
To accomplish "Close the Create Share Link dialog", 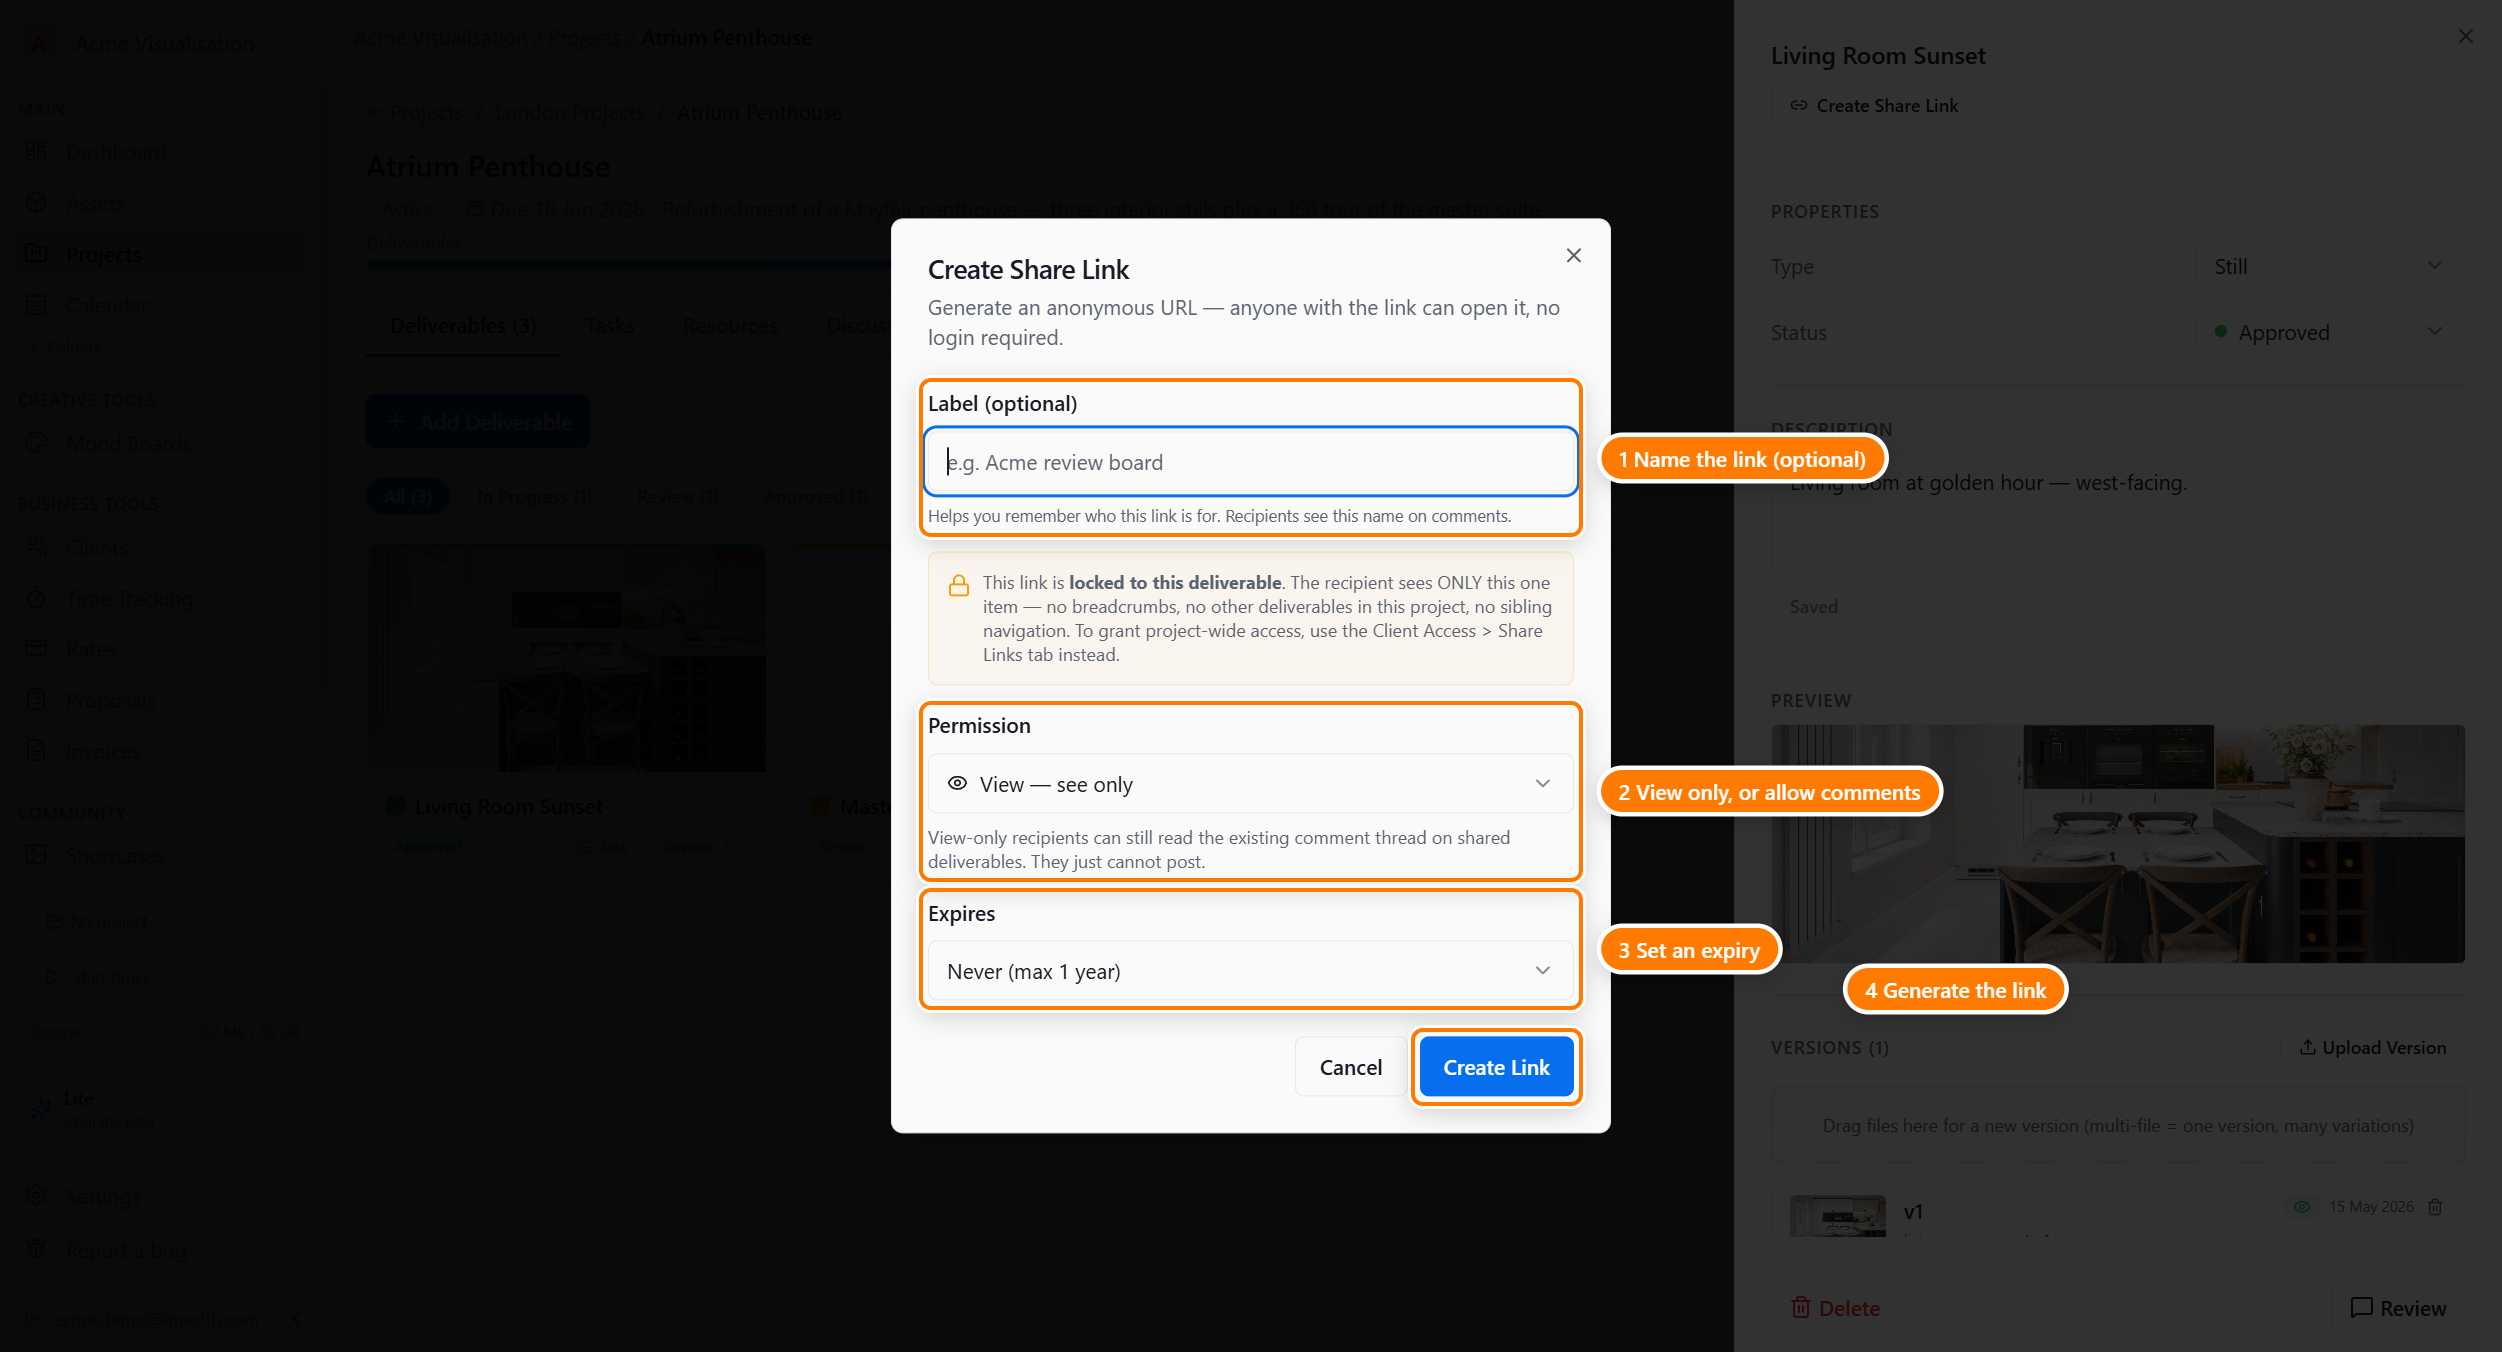I will 1573,256.
